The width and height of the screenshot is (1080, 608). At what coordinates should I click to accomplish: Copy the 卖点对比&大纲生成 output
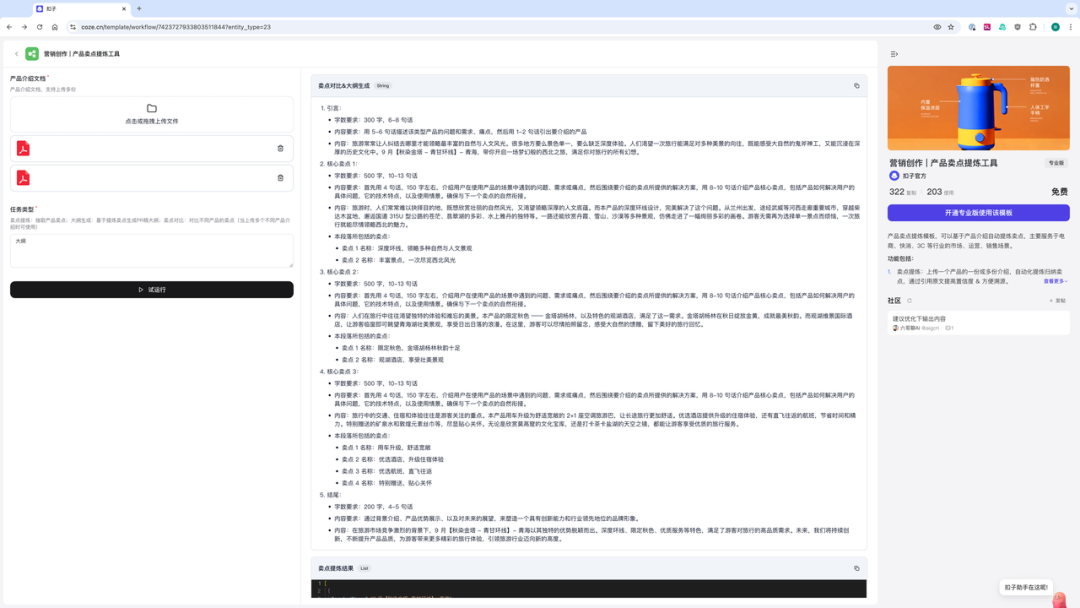(x=857, y=86)
